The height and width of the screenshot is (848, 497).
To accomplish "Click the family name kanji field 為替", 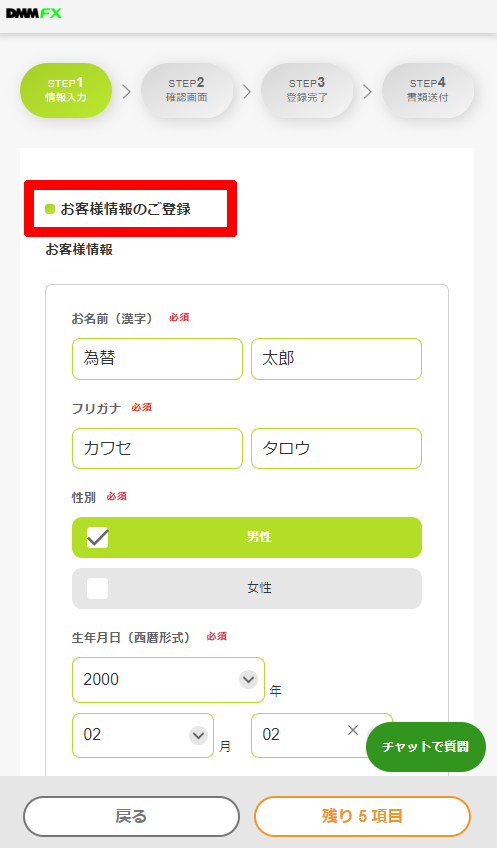I will 157,359.
